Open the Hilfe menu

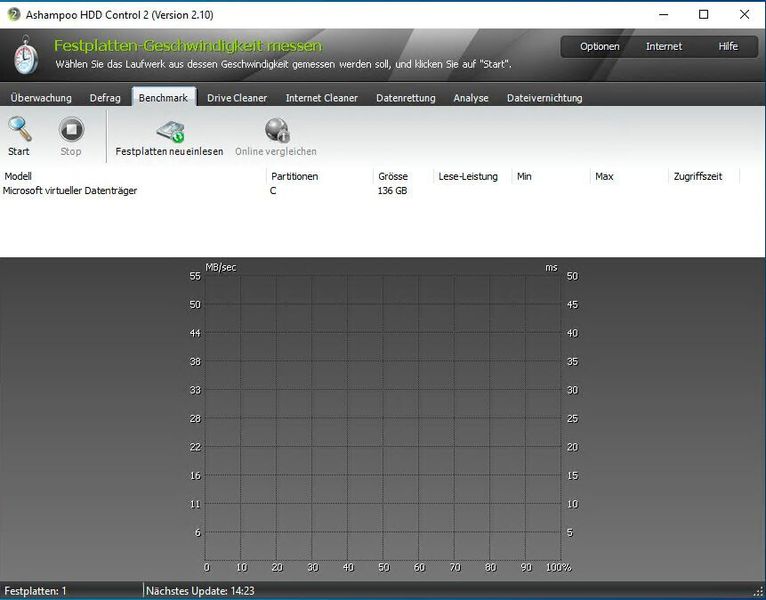(x=728, y=46)
